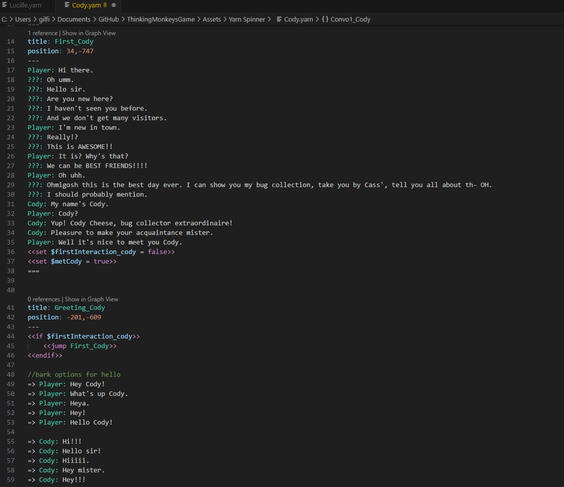Click the file icon on Cody.yarn tab
The width and height of the screenshot is (564, 487).
67,5
